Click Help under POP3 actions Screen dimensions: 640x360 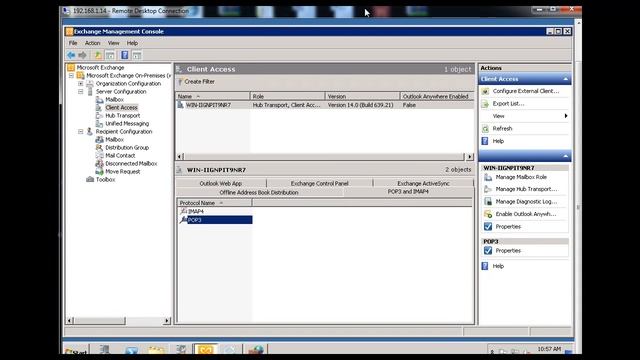(x=498, y=266)
